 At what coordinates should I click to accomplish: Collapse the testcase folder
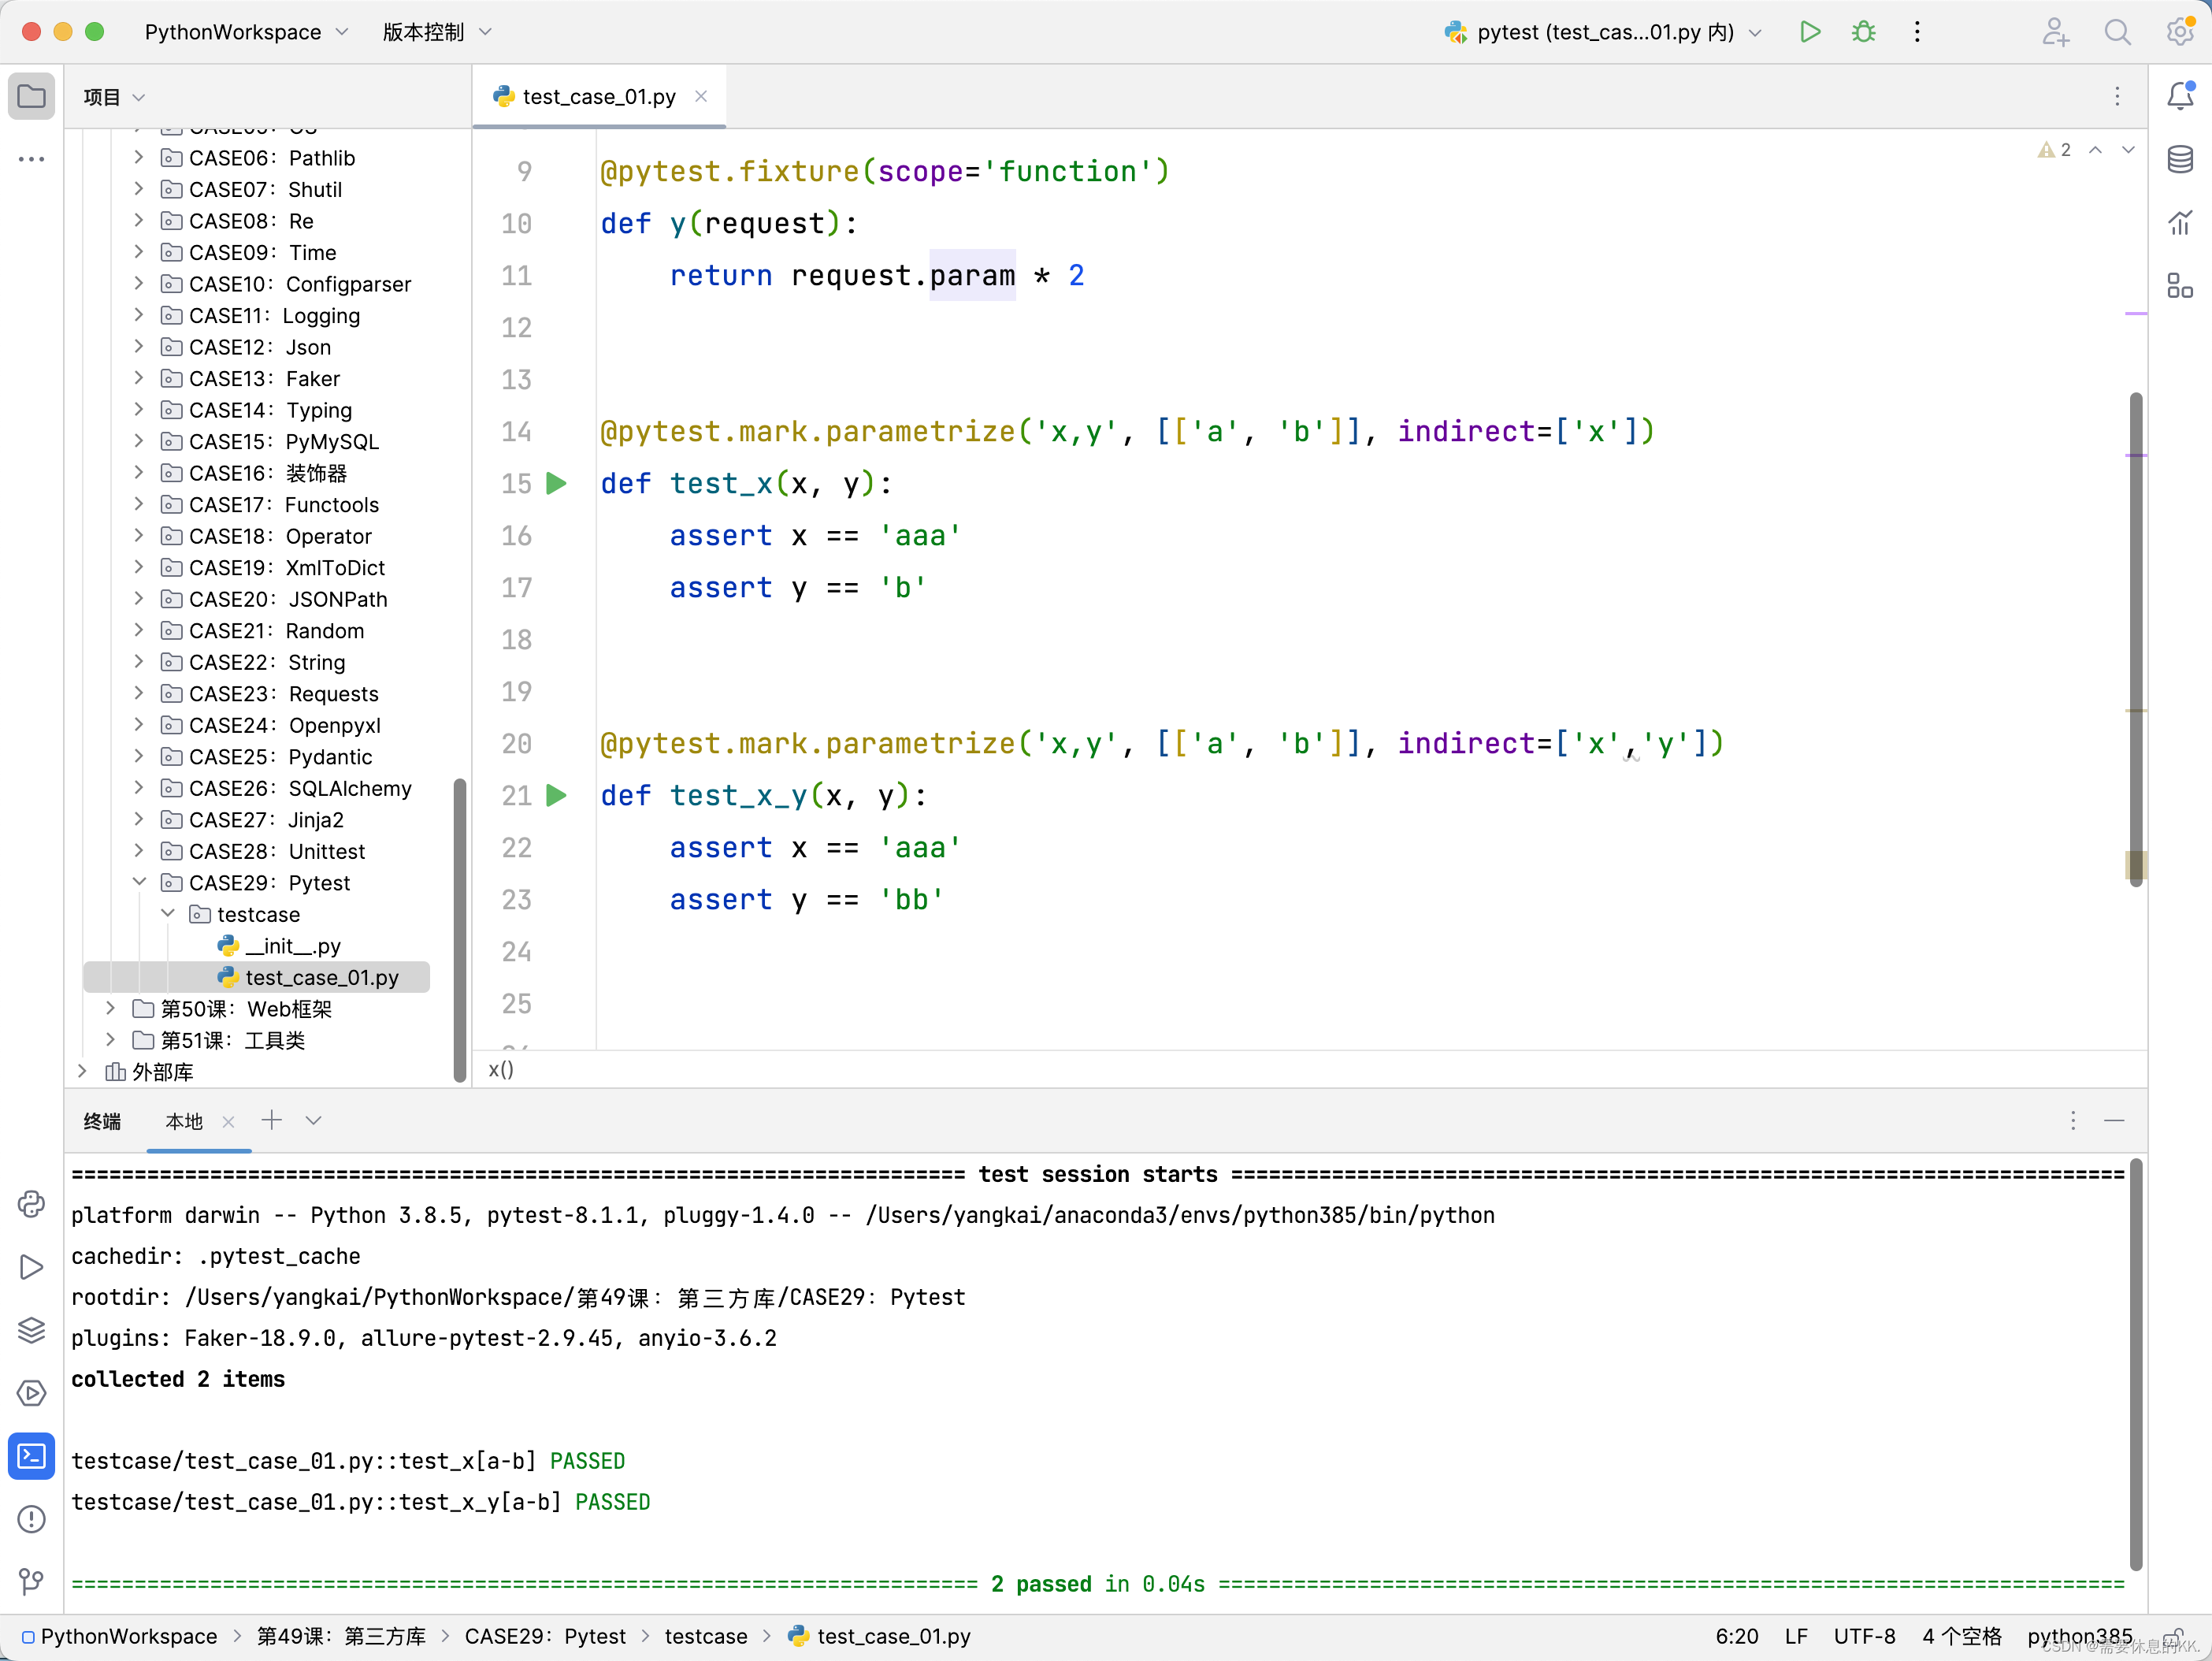tap(168, 914)
